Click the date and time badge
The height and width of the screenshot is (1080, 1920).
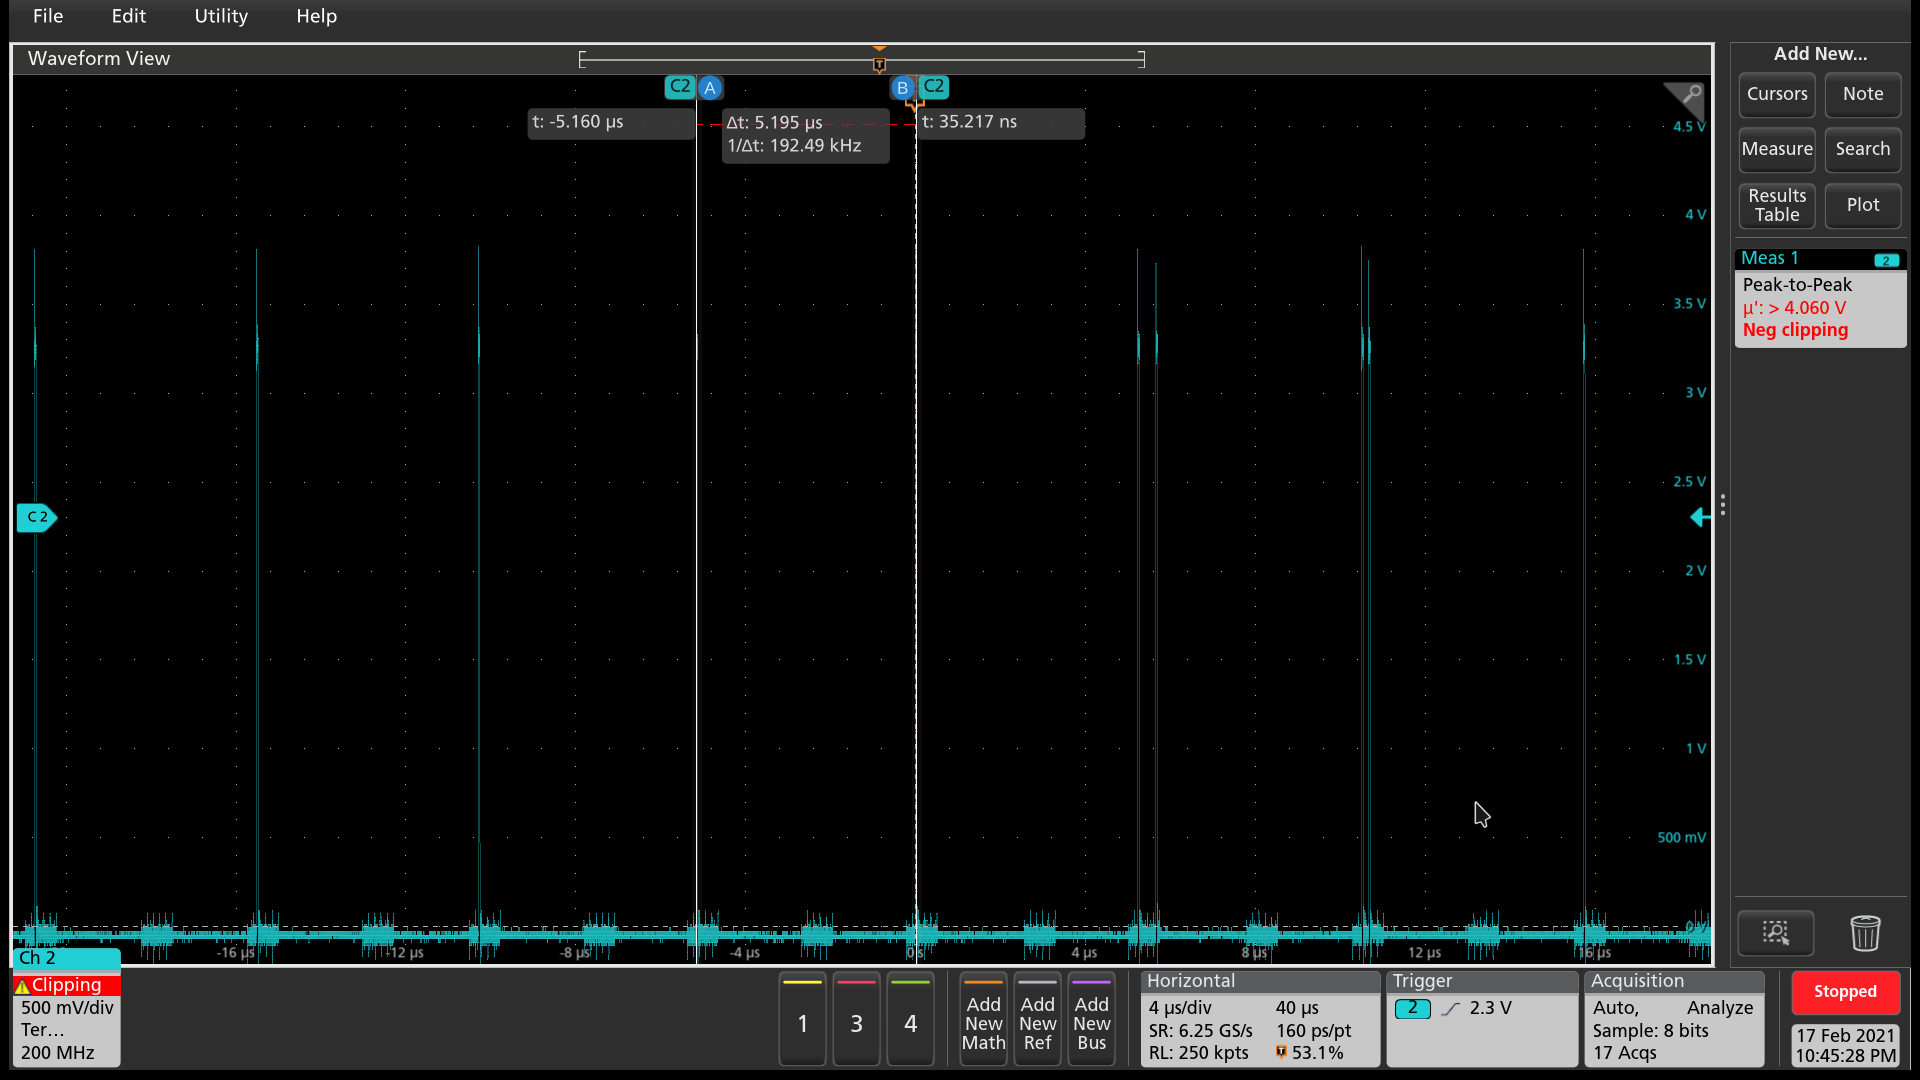[x=1845, y=1045]
